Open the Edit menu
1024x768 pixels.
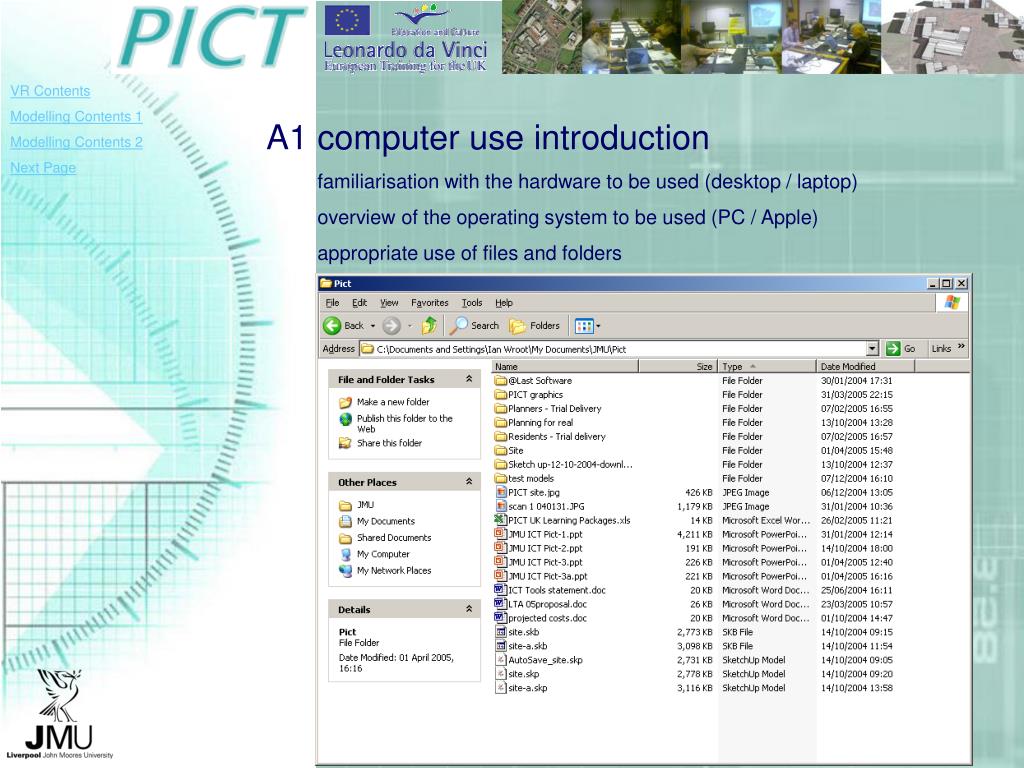[x=360, y=303]
